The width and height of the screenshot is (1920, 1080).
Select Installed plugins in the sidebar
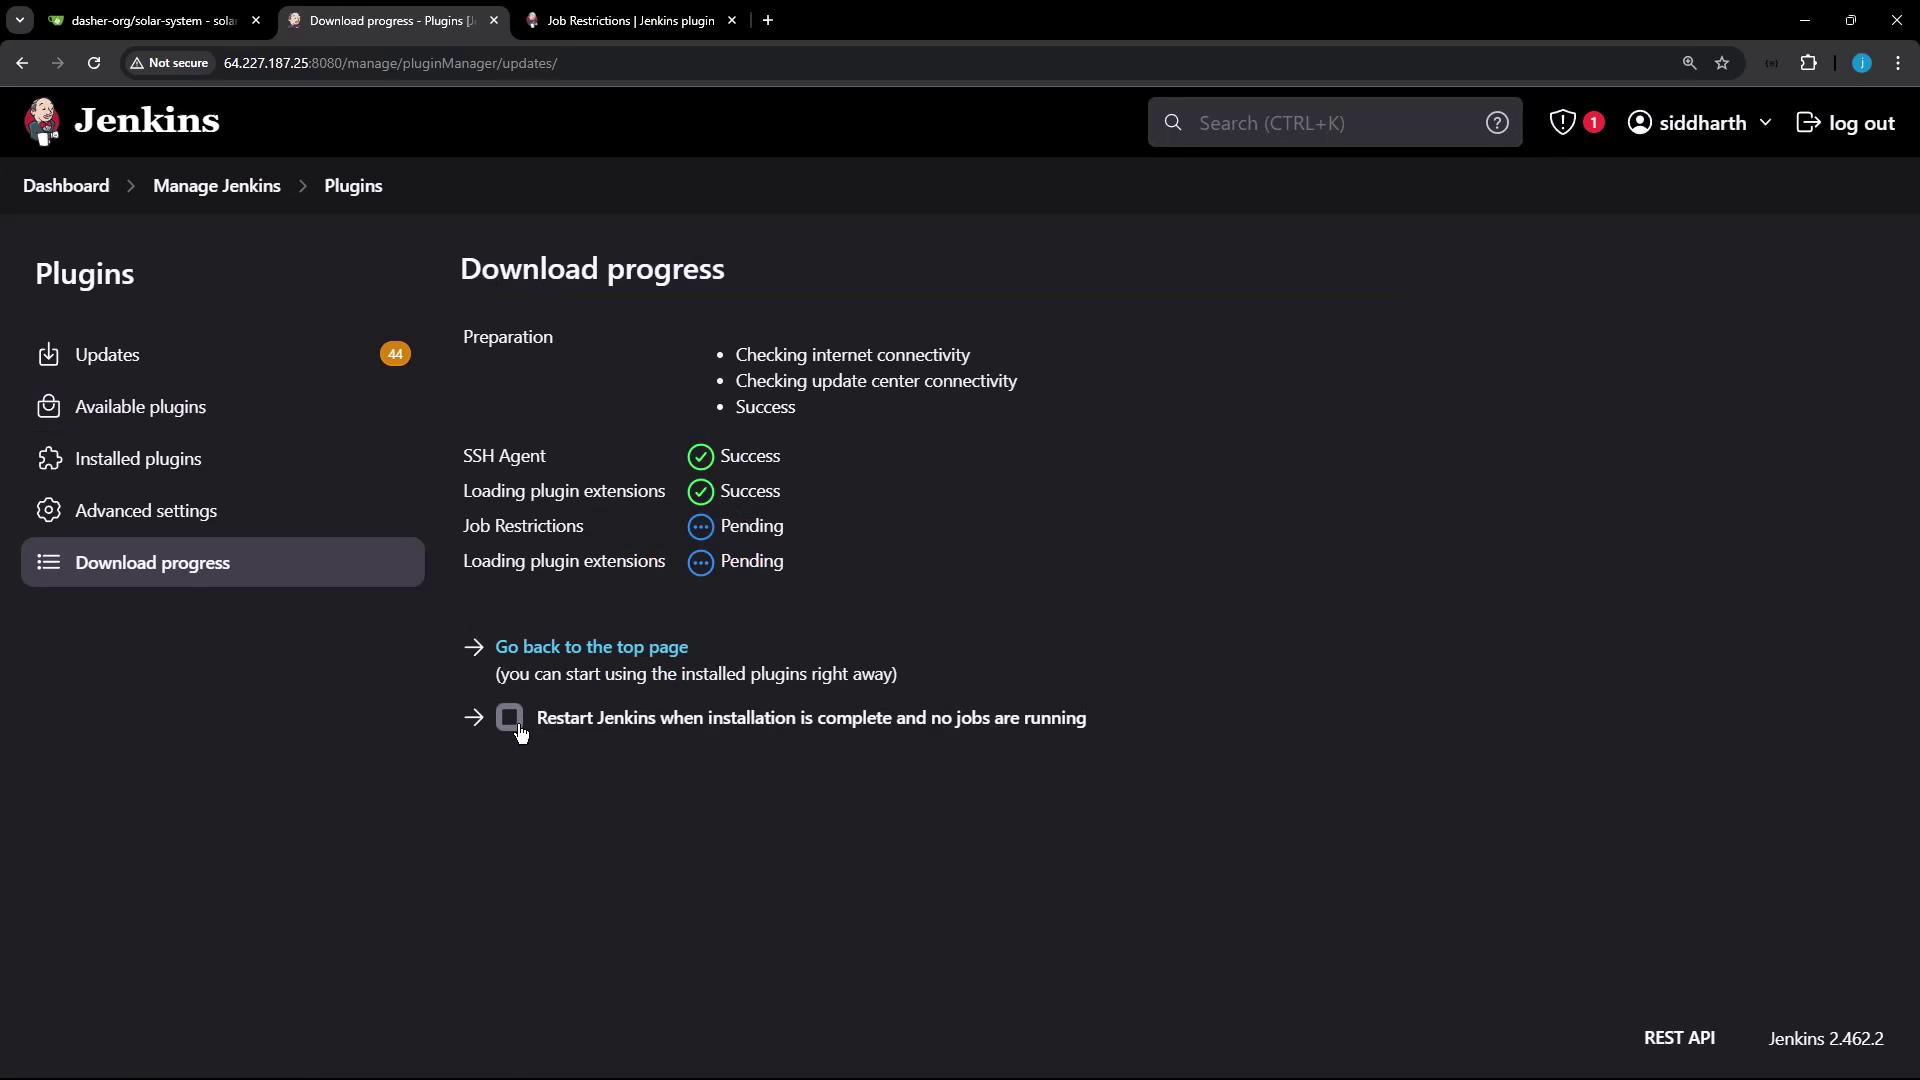tap(138, 459)
